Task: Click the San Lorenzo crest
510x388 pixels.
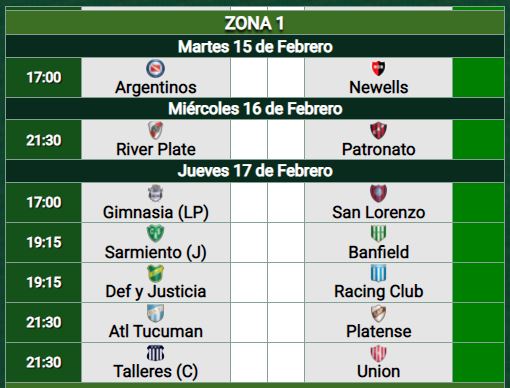Action: click(378, 193)
